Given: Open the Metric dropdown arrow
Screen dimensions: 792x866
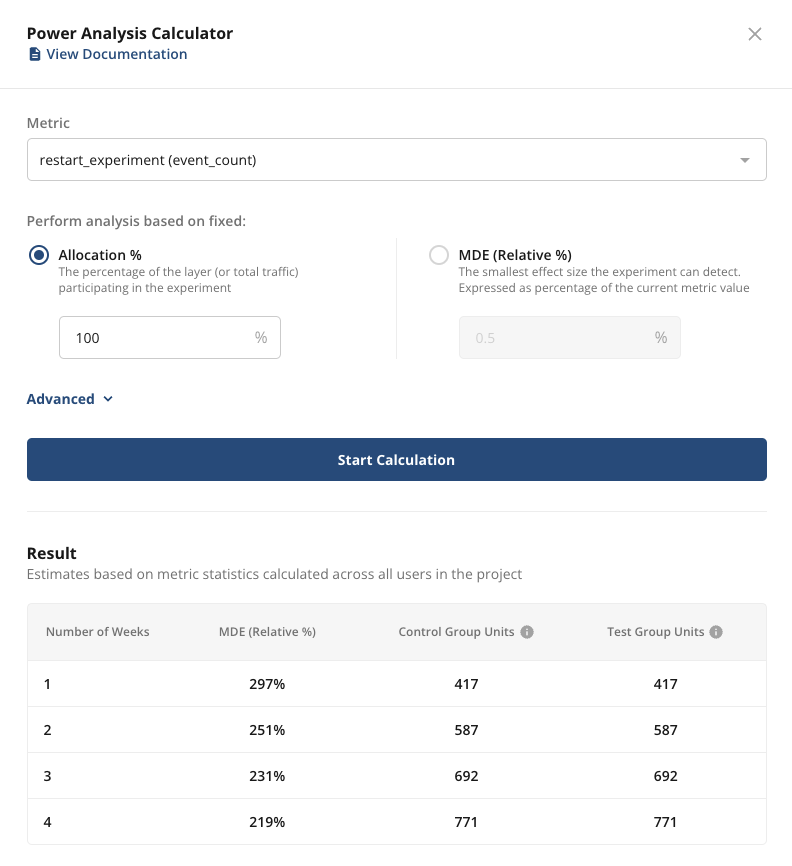Looking at the screenshot, I should point(744,160).
